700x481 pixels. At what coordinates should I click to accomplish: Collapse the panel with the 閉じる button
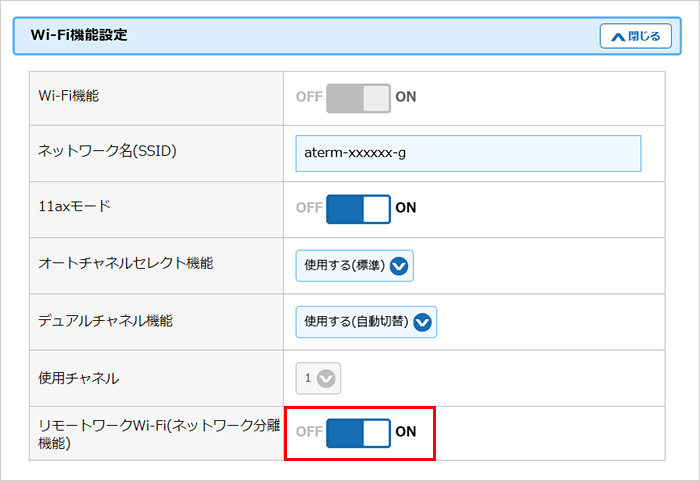tap(634, 36)
